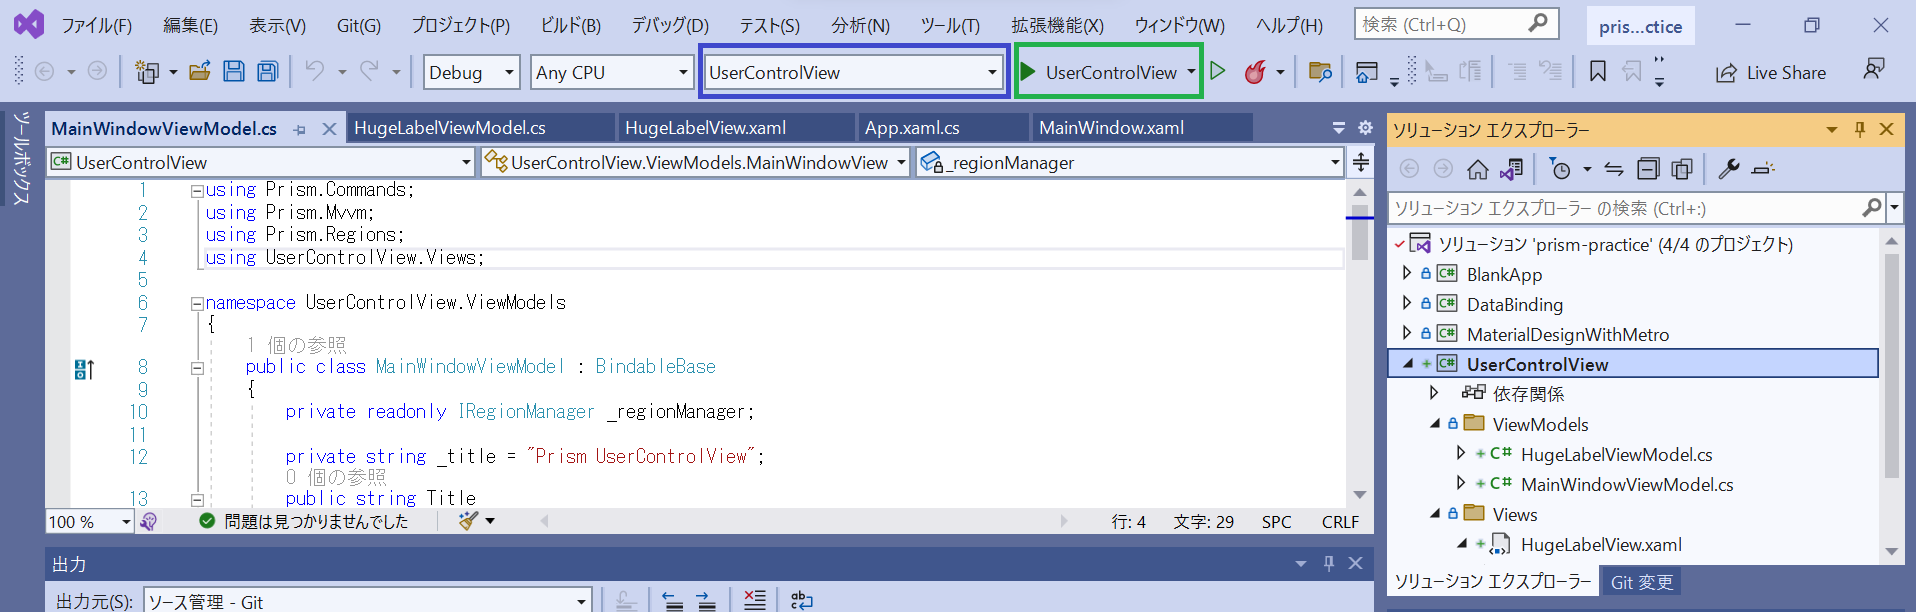Open the output source dropdown showing Git

tap(367, 601)
